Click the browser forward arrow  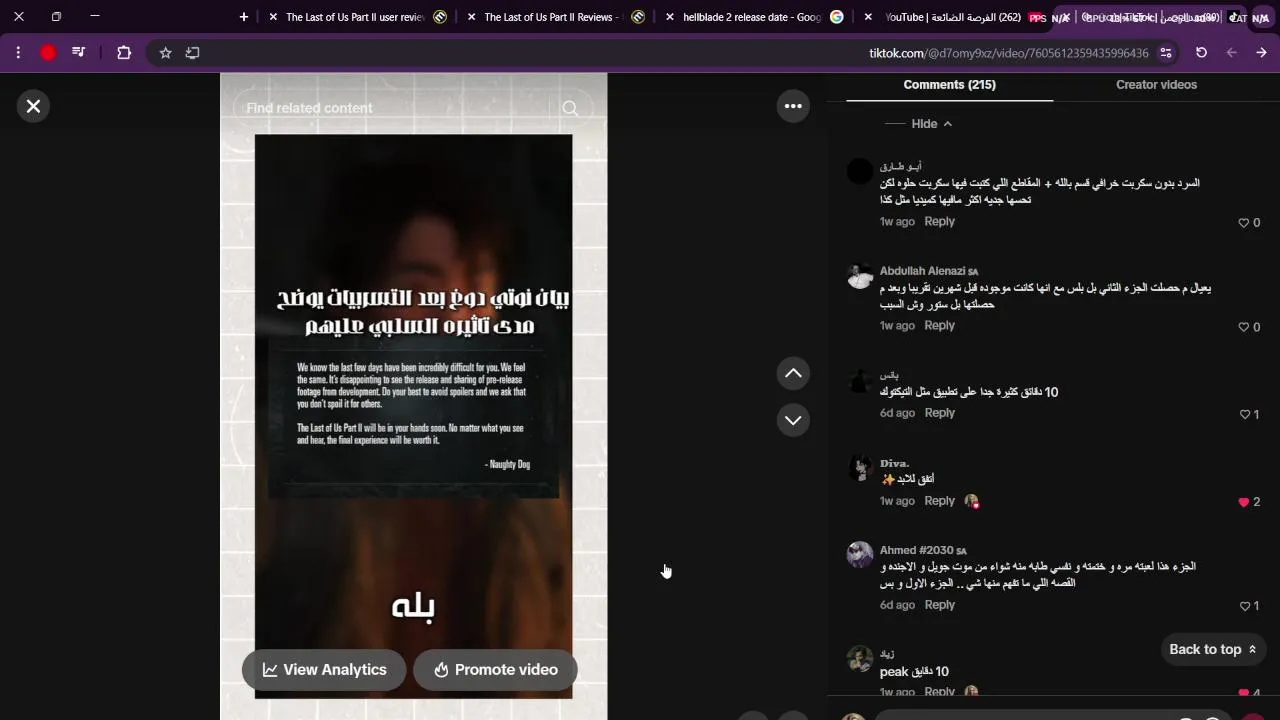[1261, 53]
